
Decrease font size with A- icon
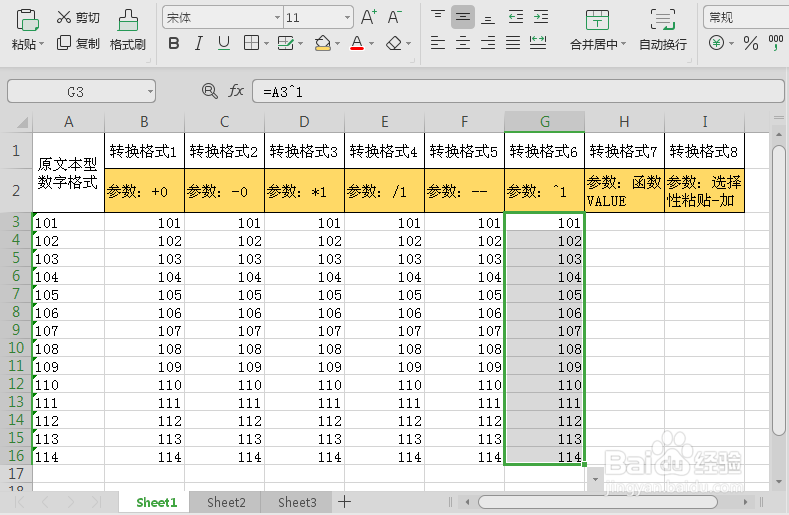[394, 18]
